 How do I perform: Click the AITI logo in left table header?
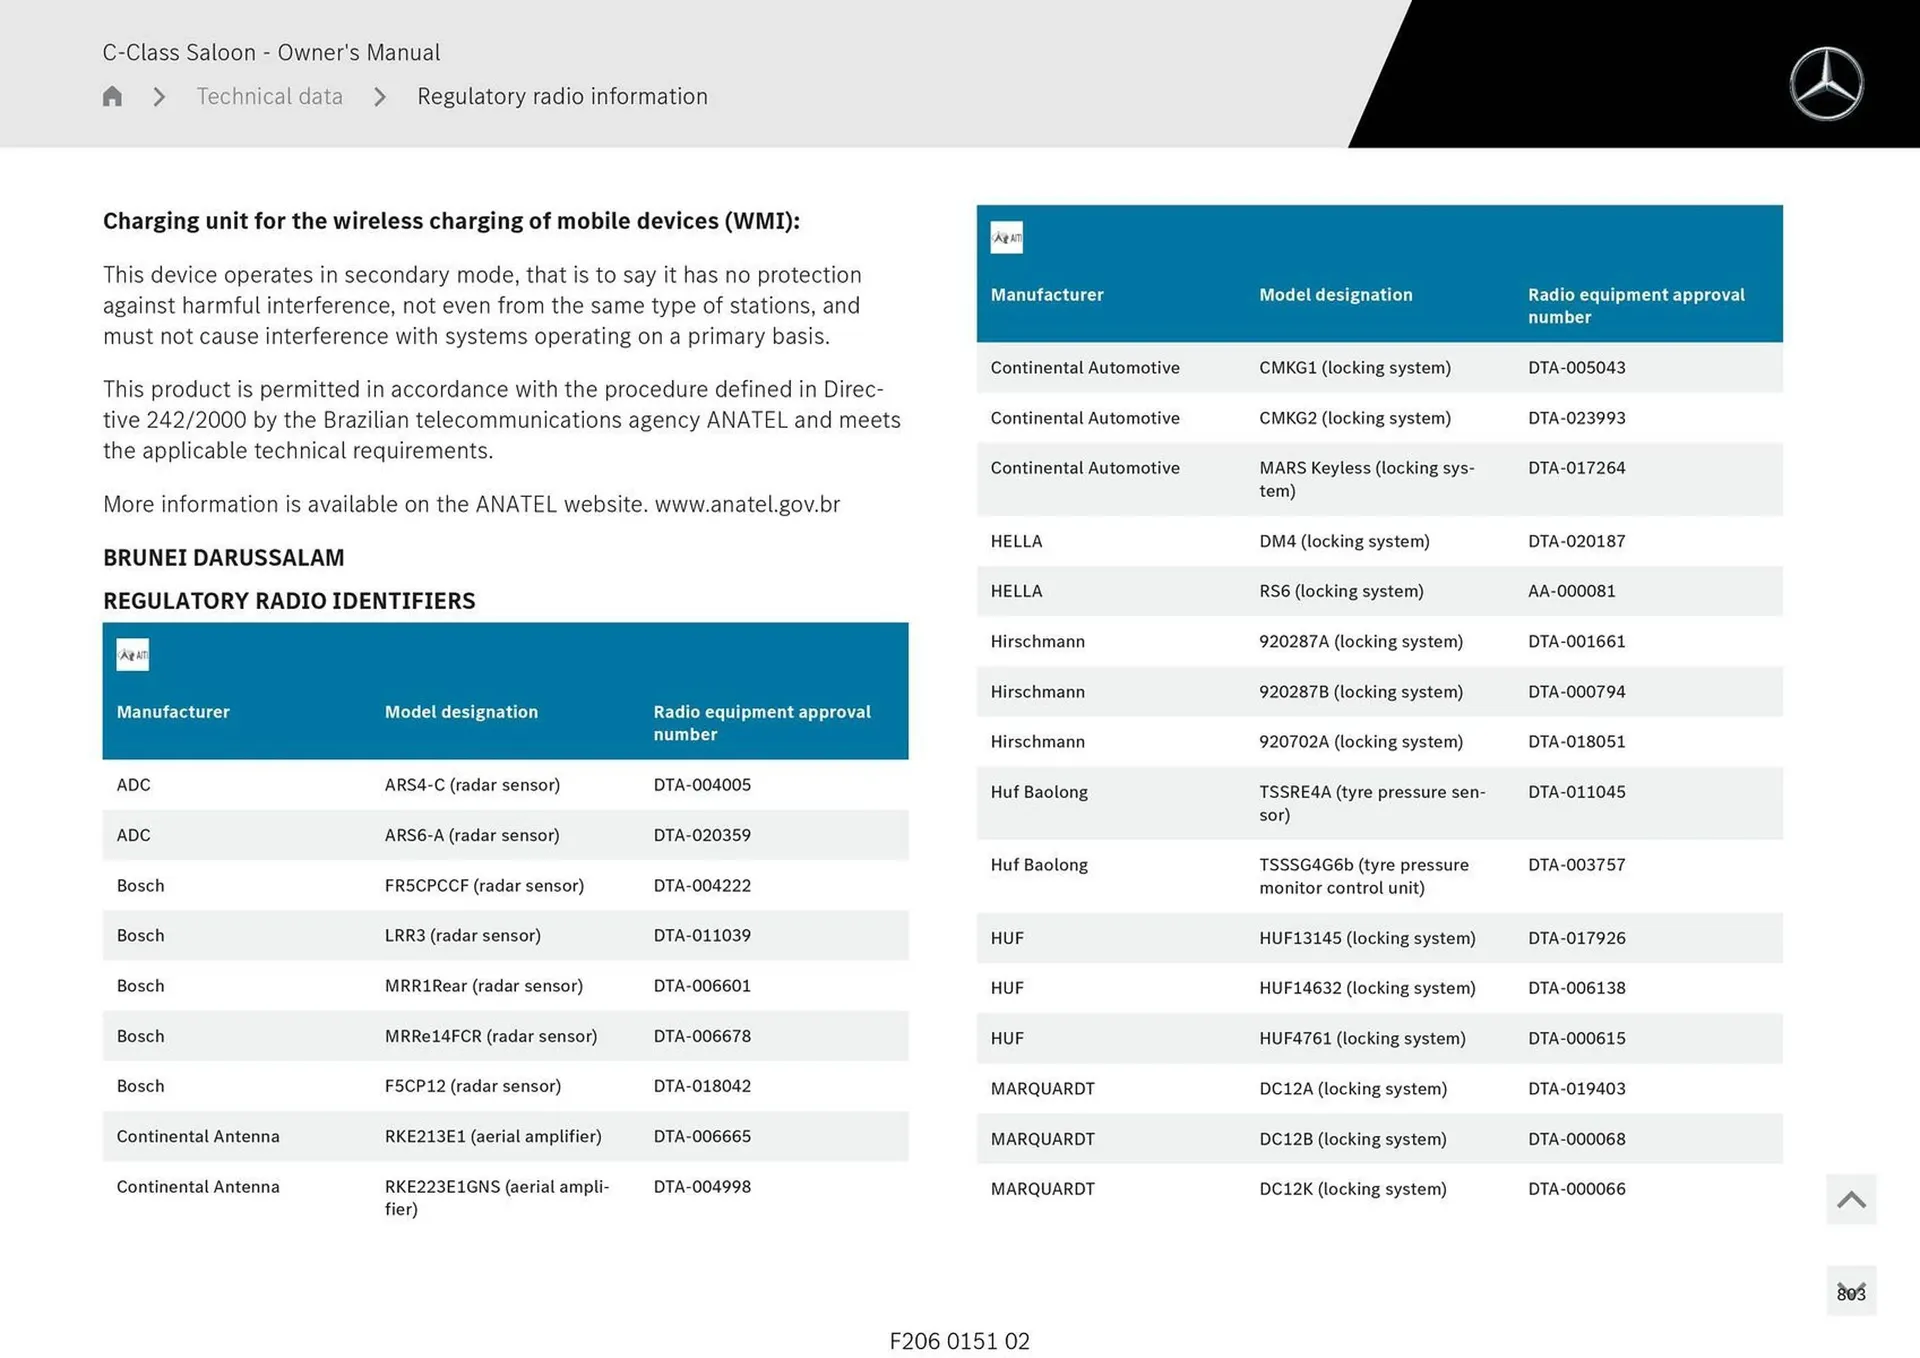[132, 655]
